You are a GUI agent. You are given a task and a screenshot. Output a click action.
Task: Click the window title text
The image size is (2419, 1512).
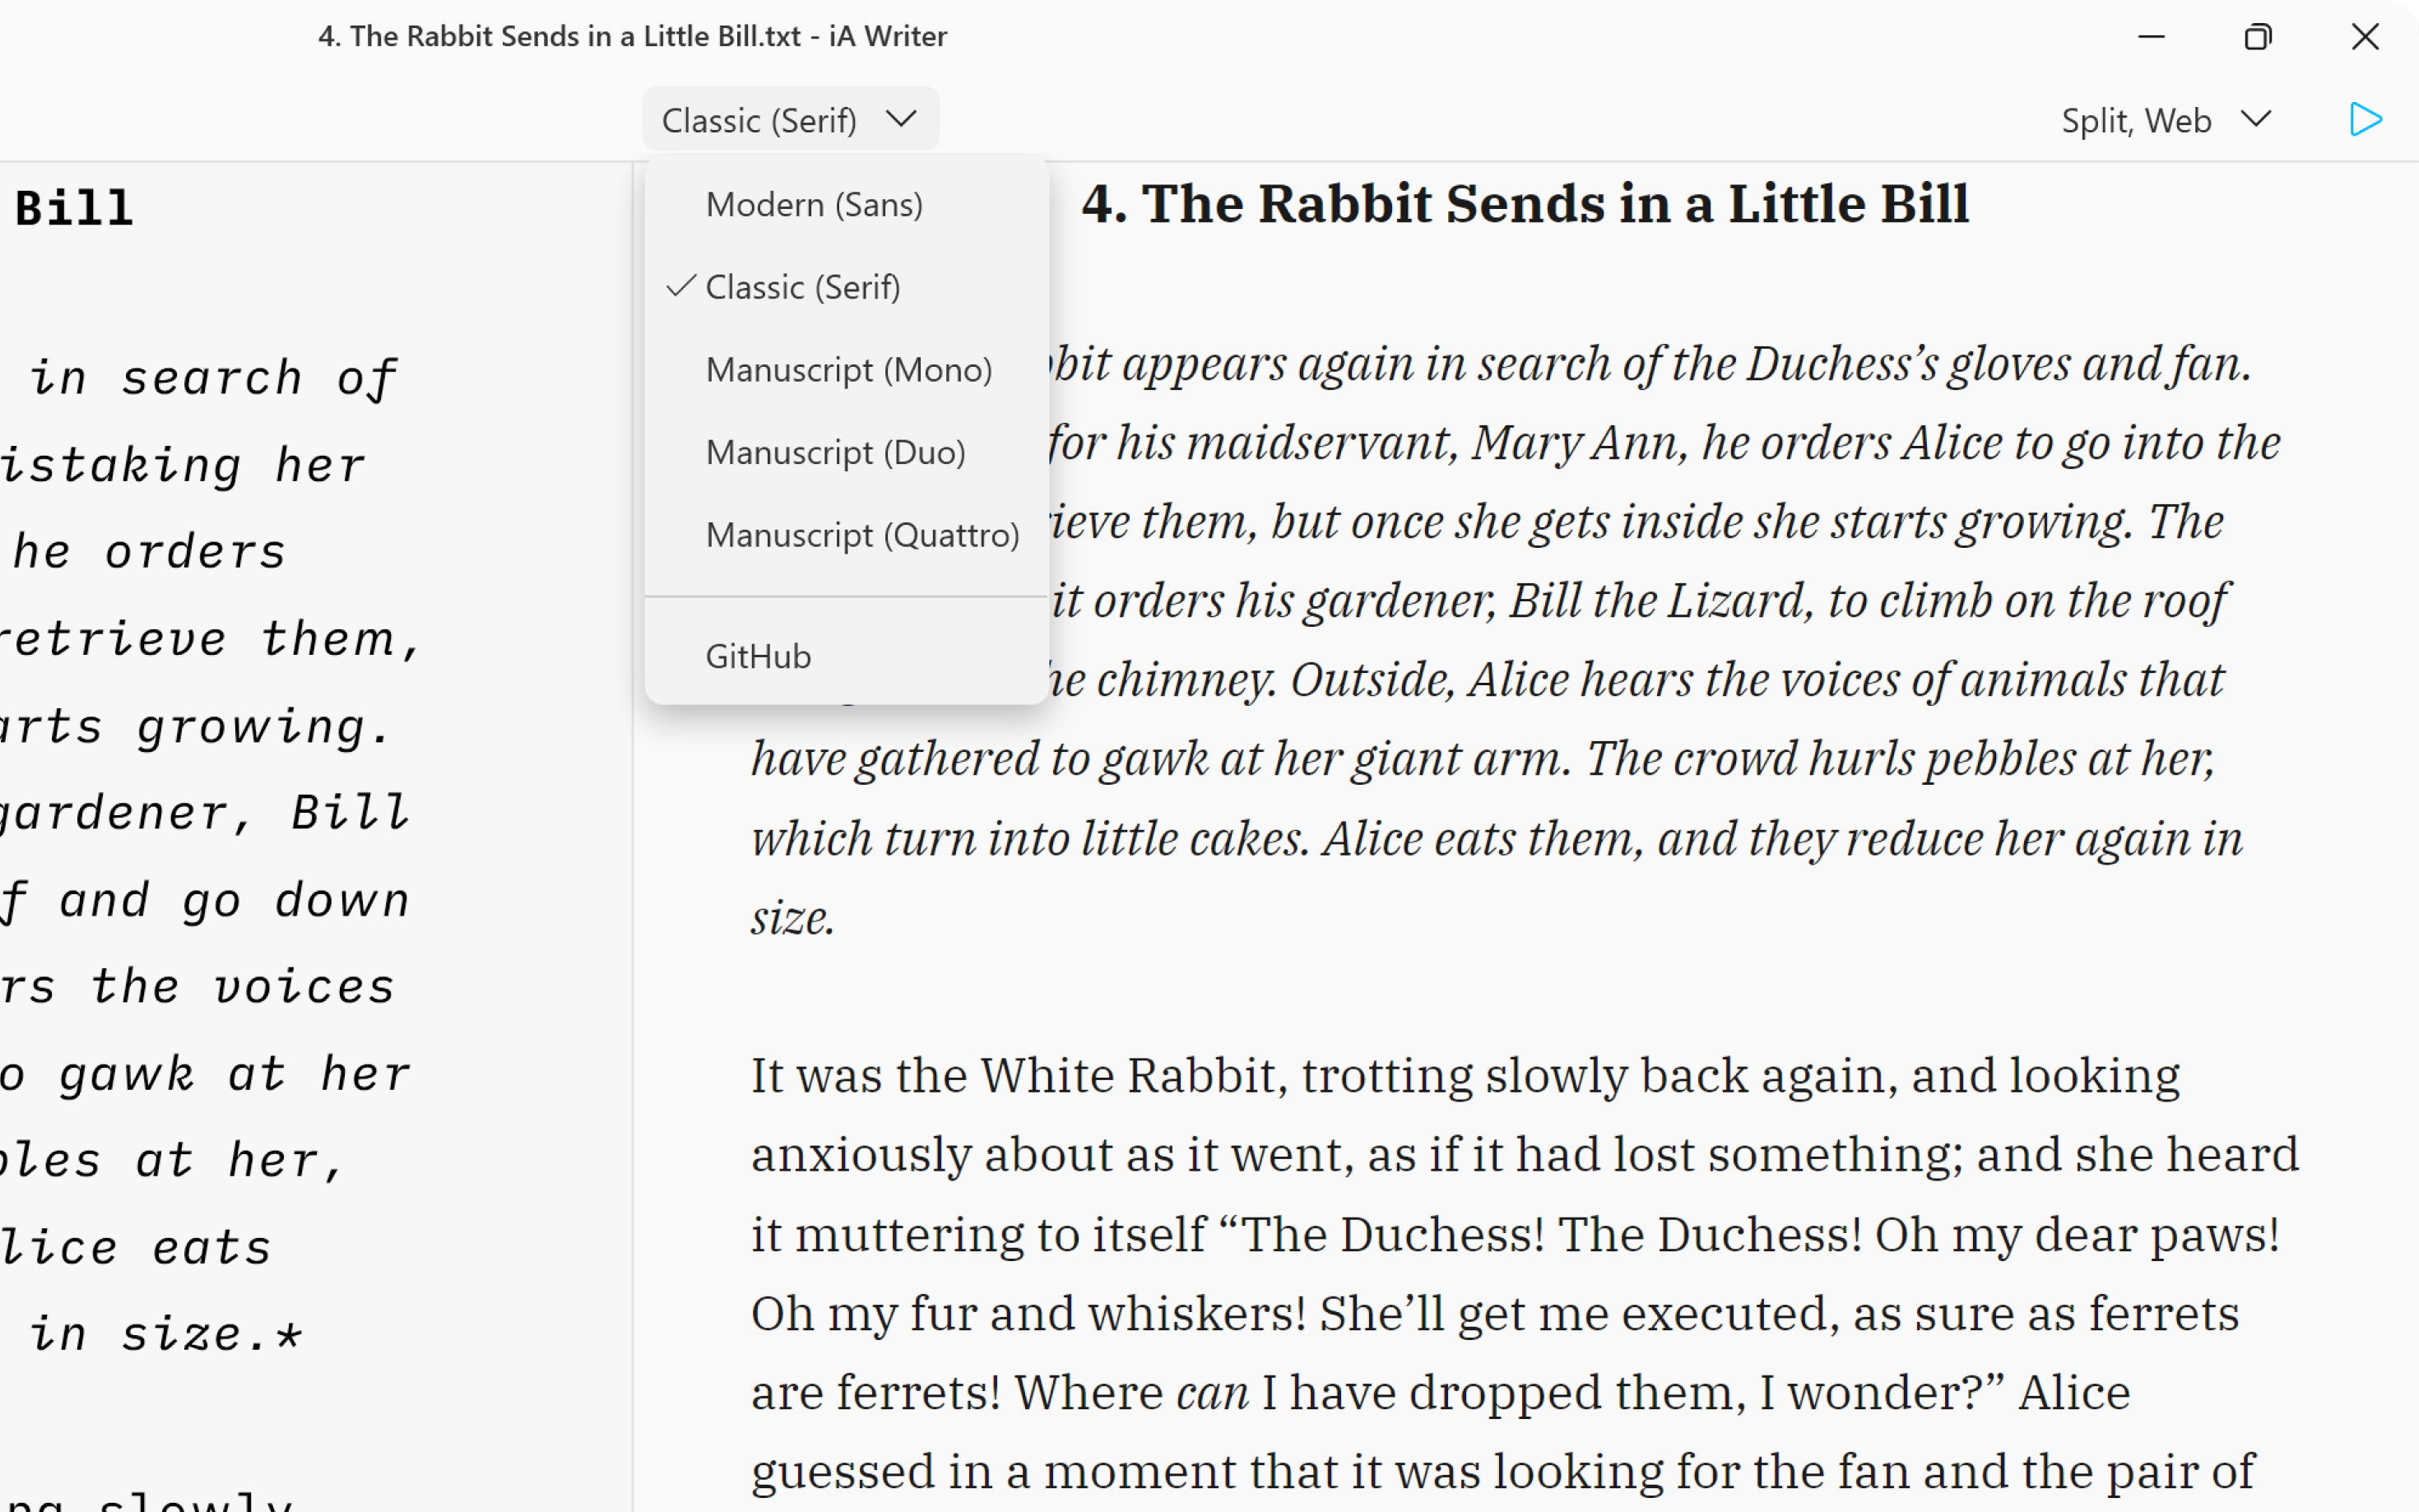pos(632,36)
